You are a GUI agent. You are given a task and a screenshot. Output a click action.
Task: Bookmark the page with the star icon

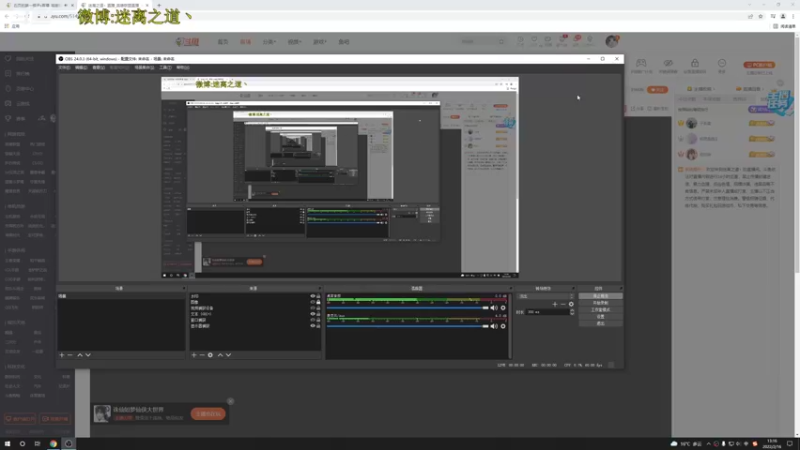761,16
